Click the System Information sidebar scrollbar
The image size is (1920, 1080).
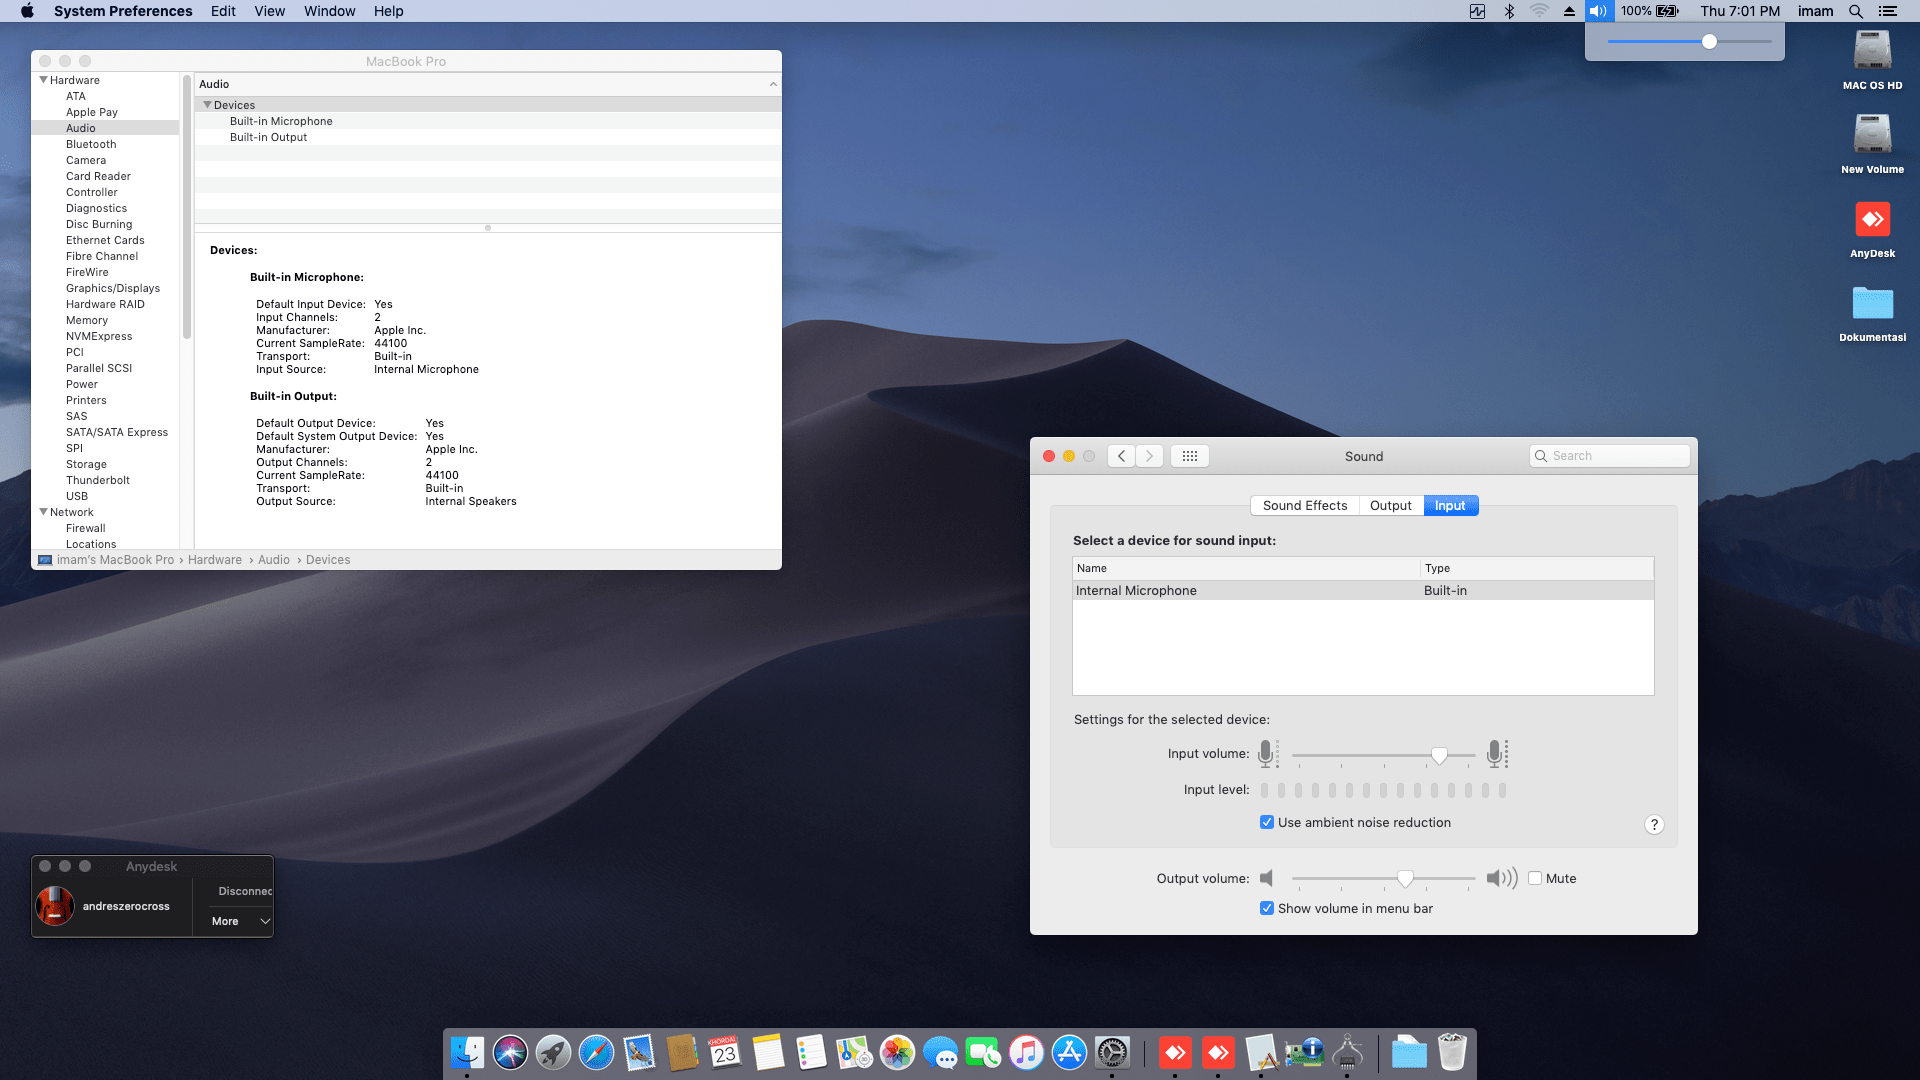click(186, 207)
